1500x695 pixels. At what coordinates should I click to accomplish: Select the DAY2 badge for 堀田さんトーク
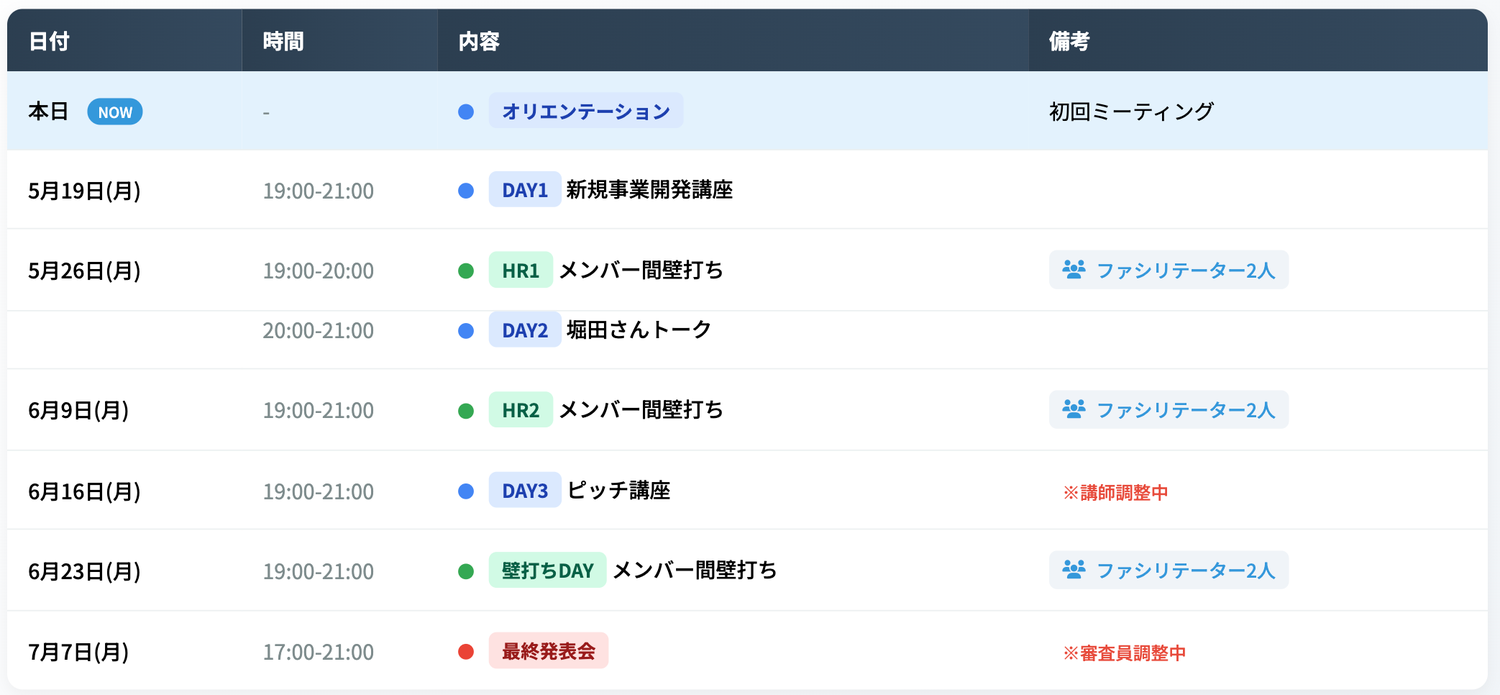click(x=525, y=330)
